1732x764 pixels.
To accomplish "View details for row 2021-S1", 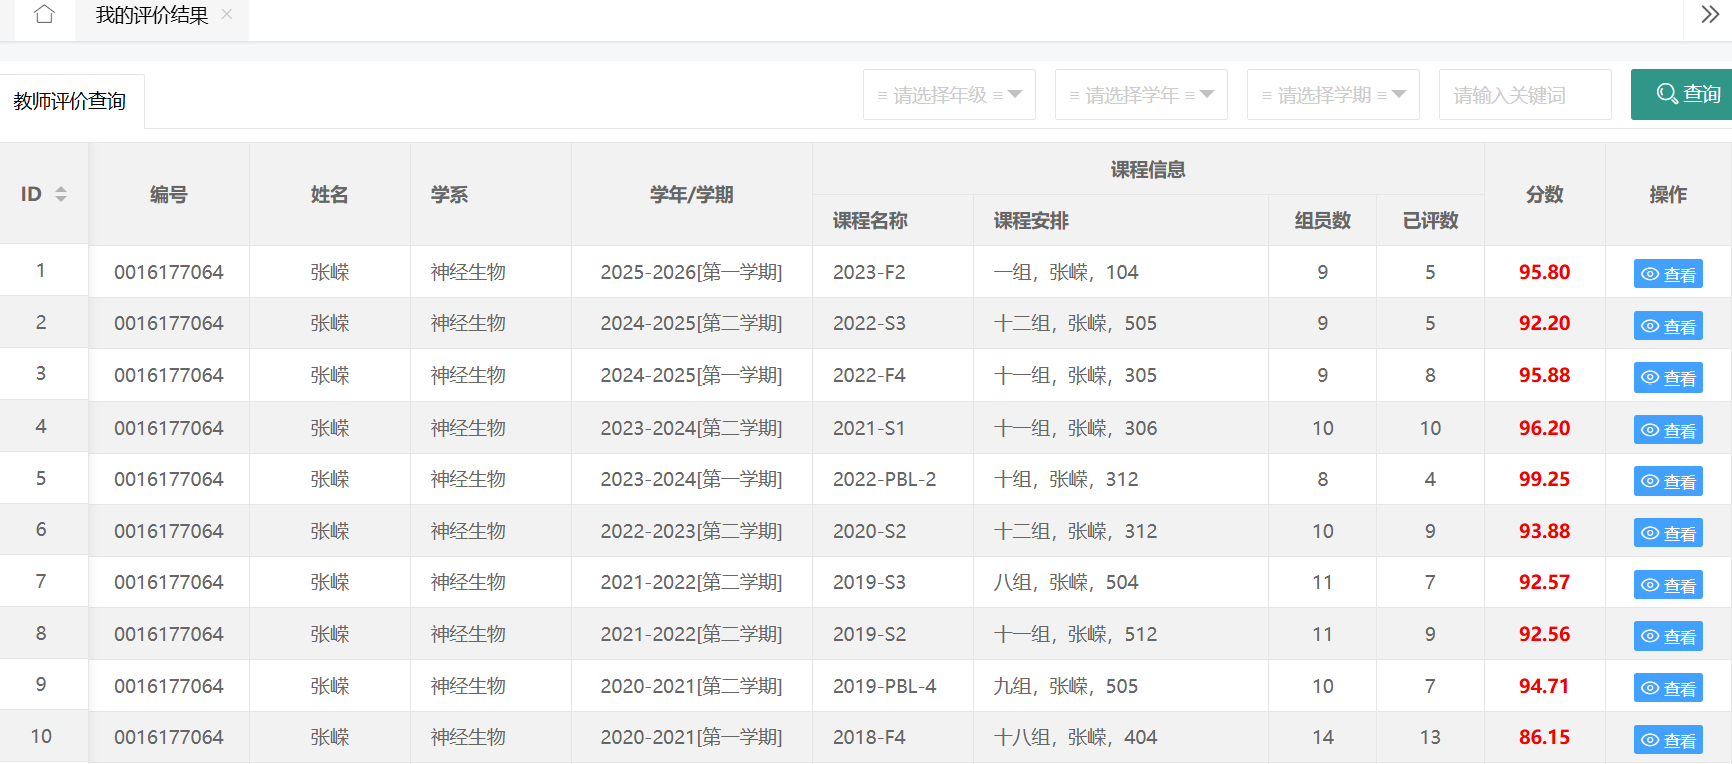I will click(1668, 430).
